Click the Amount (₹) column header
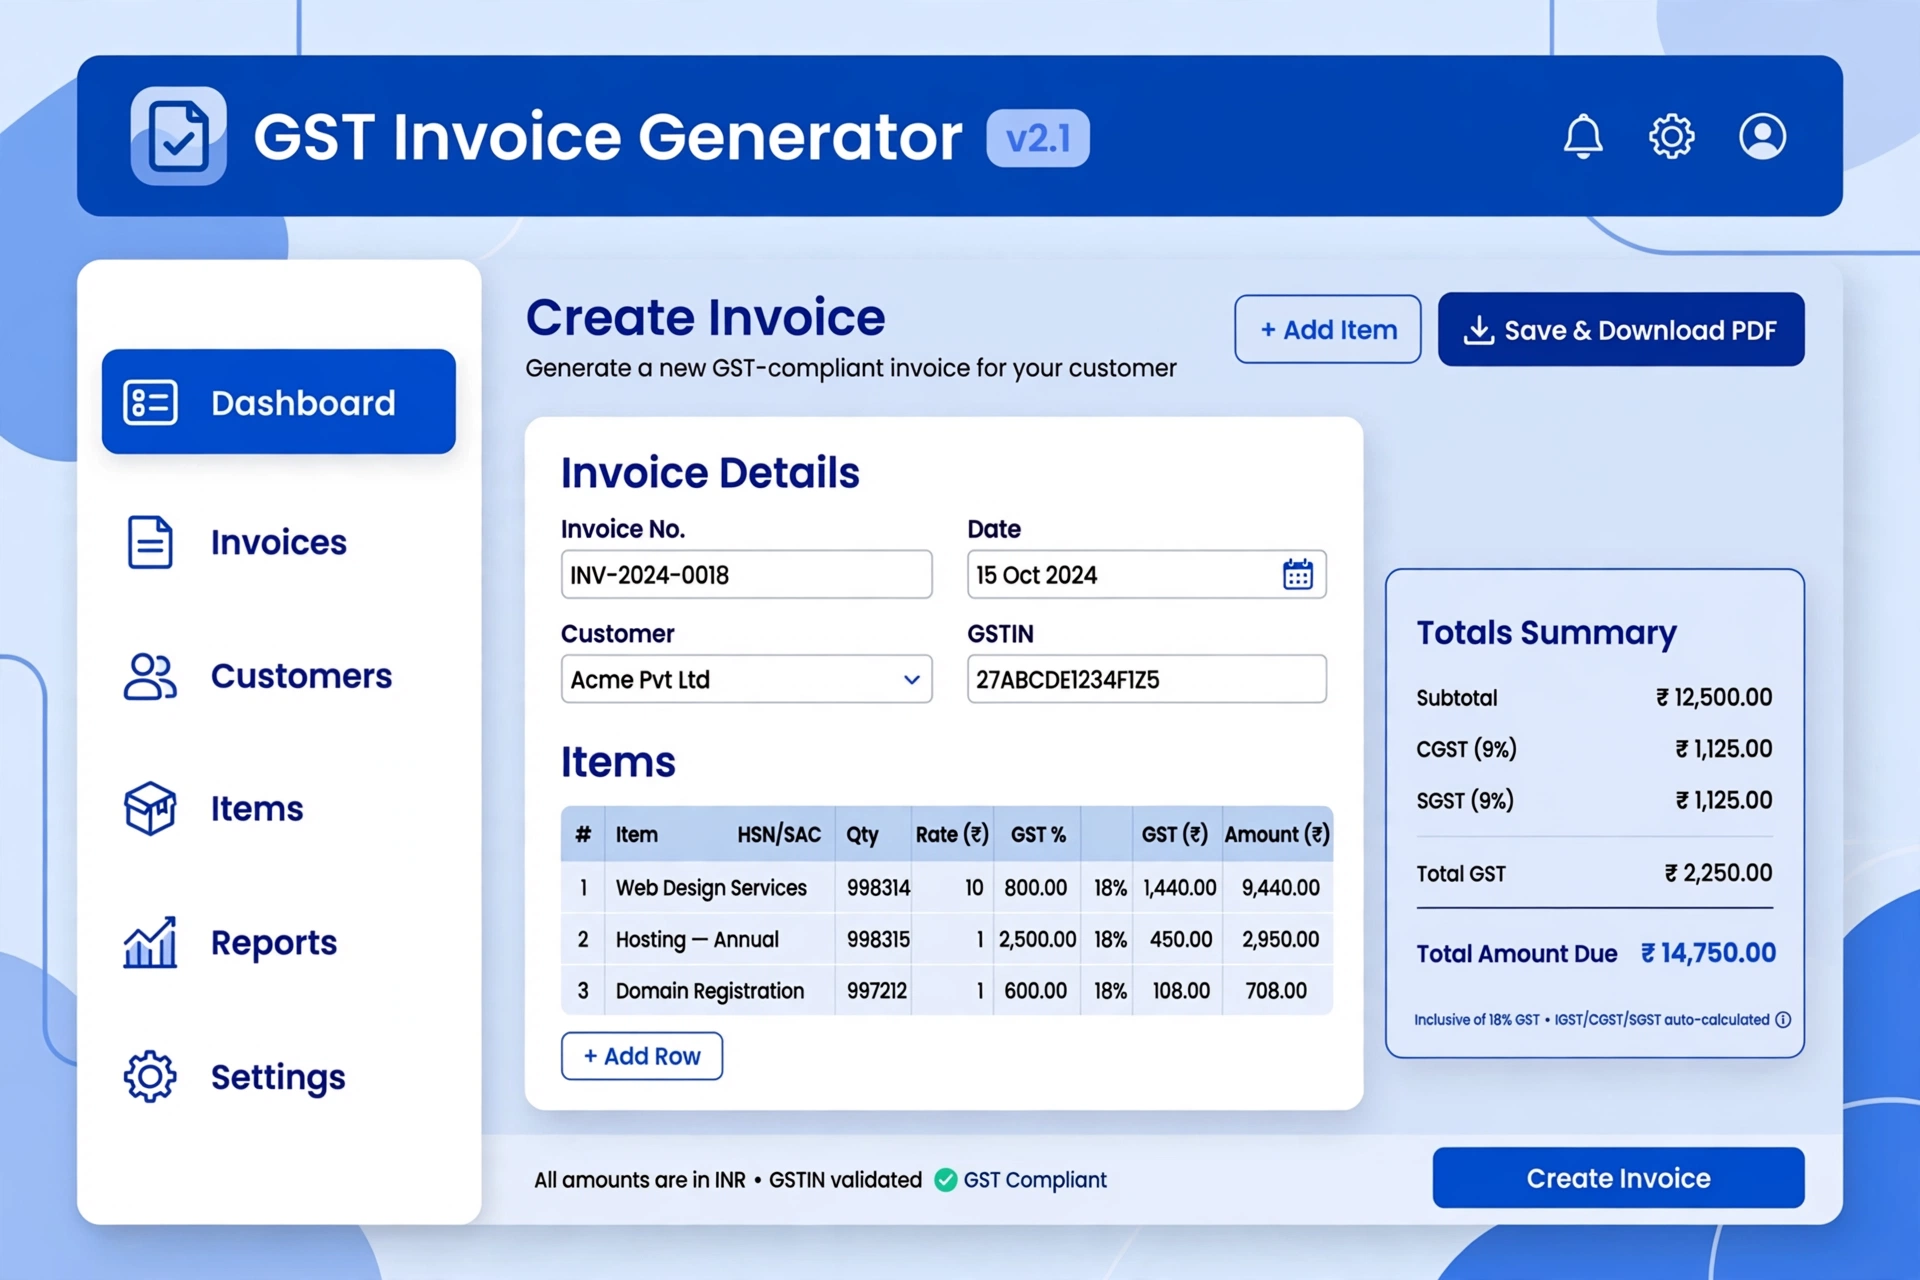This screenshot has width=1920, height=1280. [1277, 834]
